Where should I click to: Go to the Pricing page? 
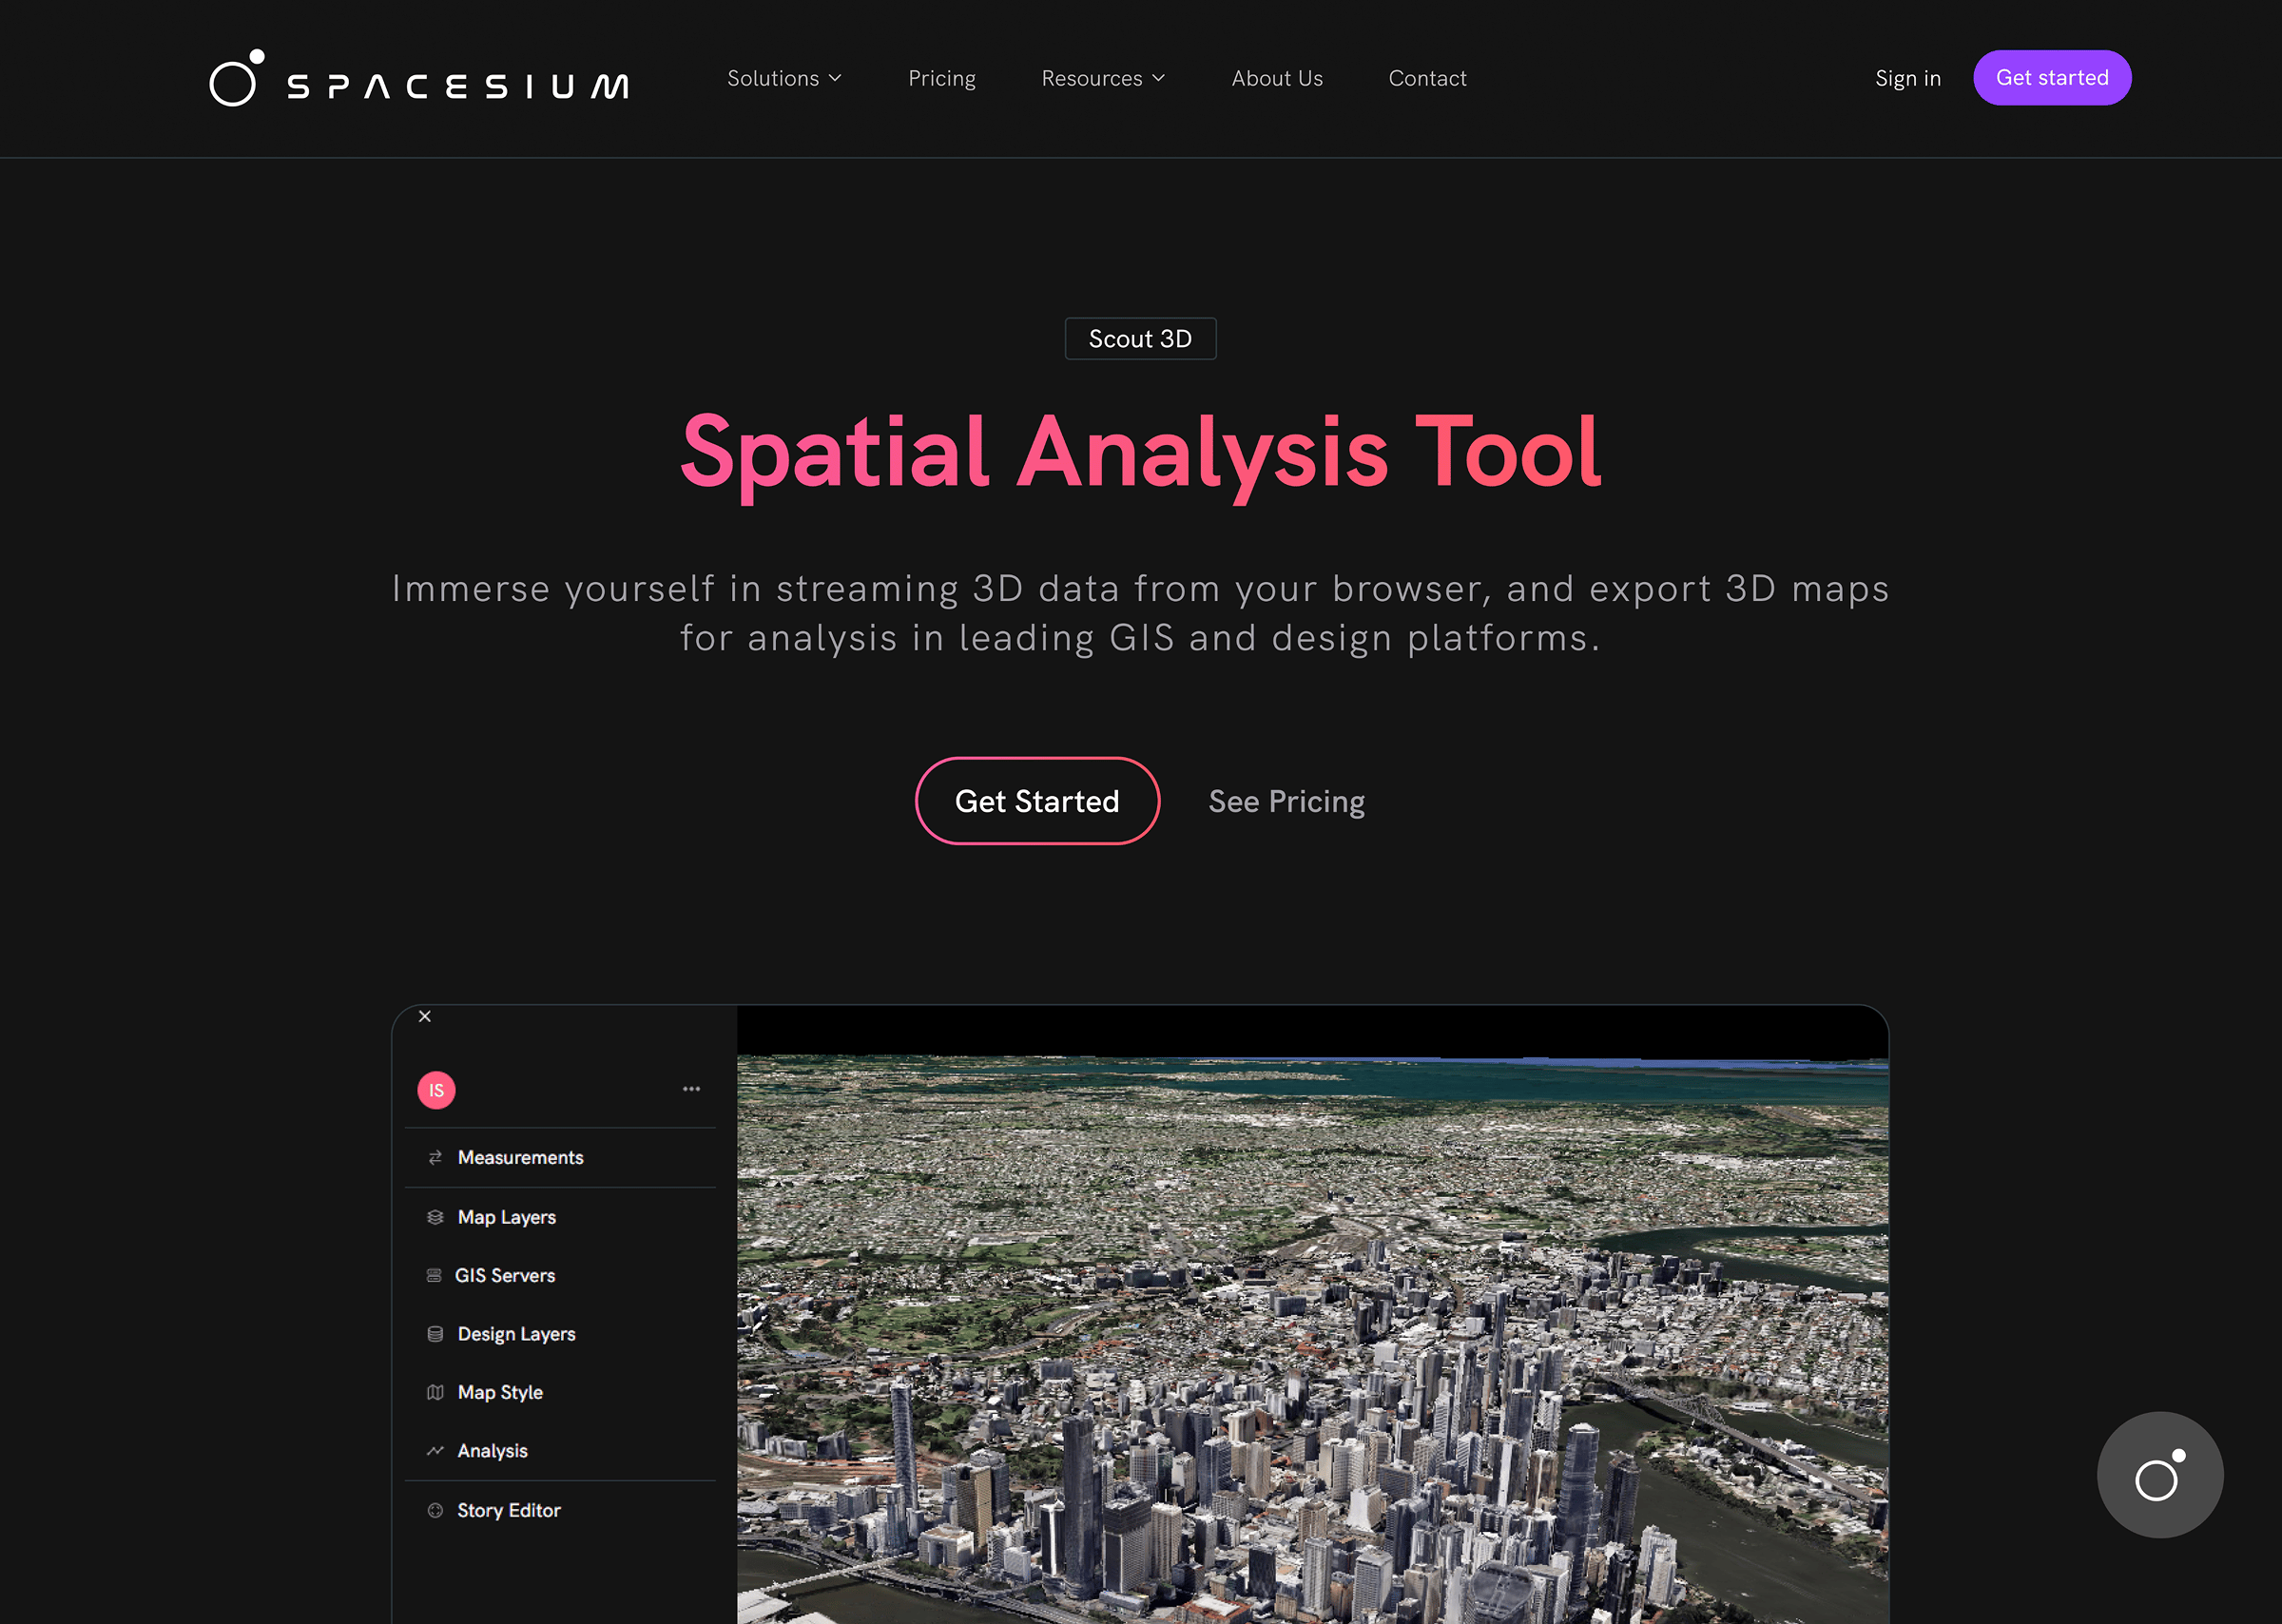click(x=941, y=78)
